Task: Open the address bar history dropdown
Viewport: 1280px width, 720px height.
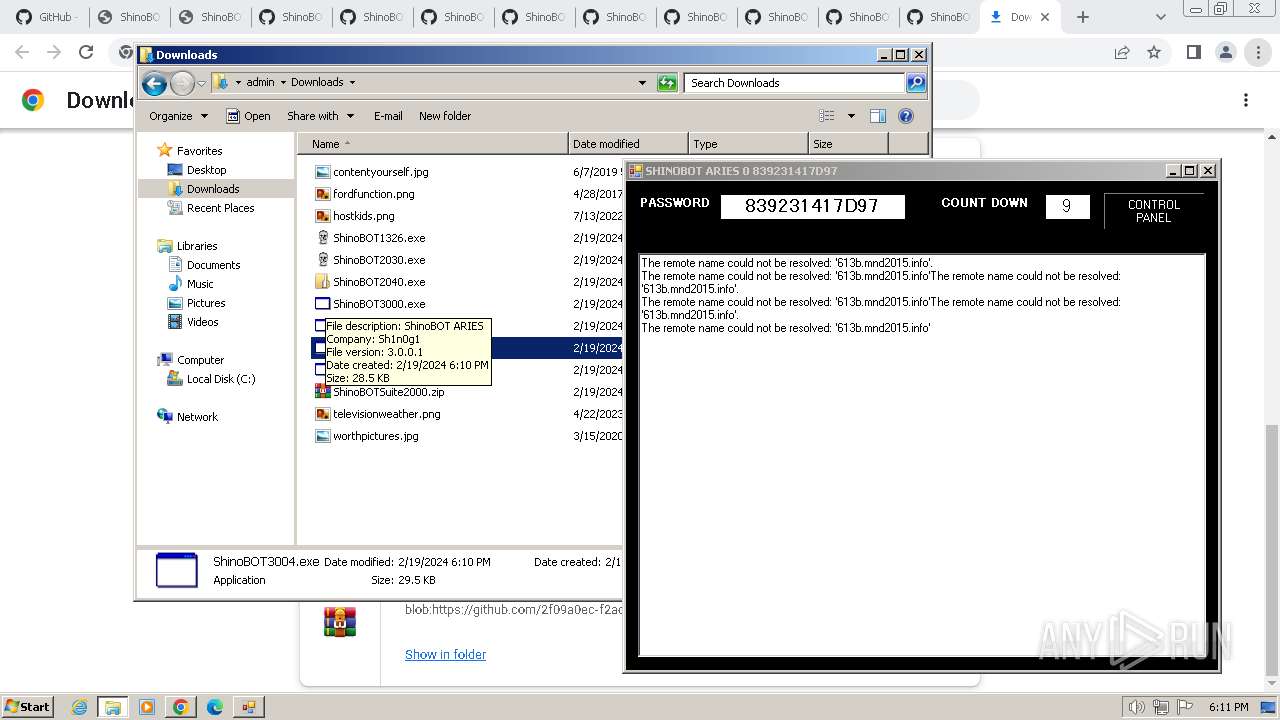Action: 642,83
